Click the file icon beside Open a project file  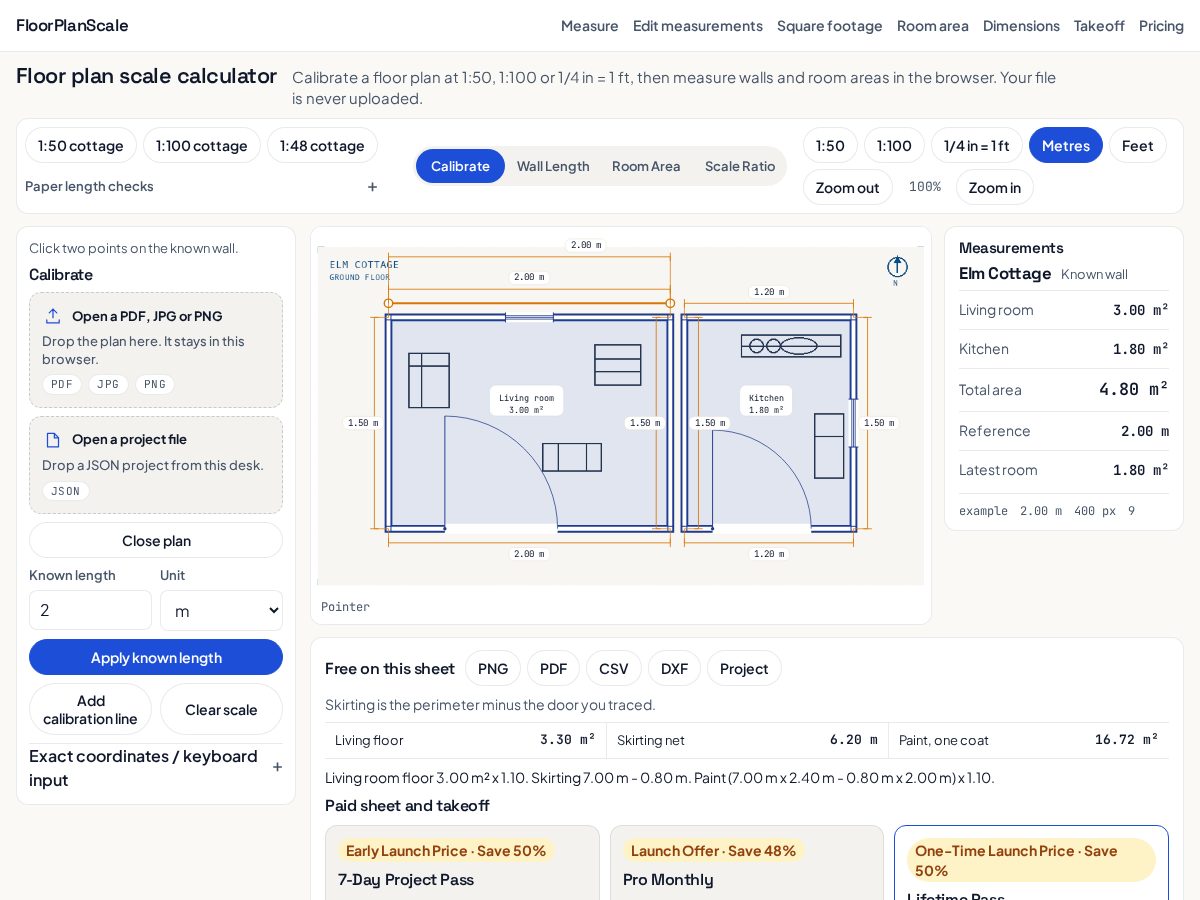point(53,439)
